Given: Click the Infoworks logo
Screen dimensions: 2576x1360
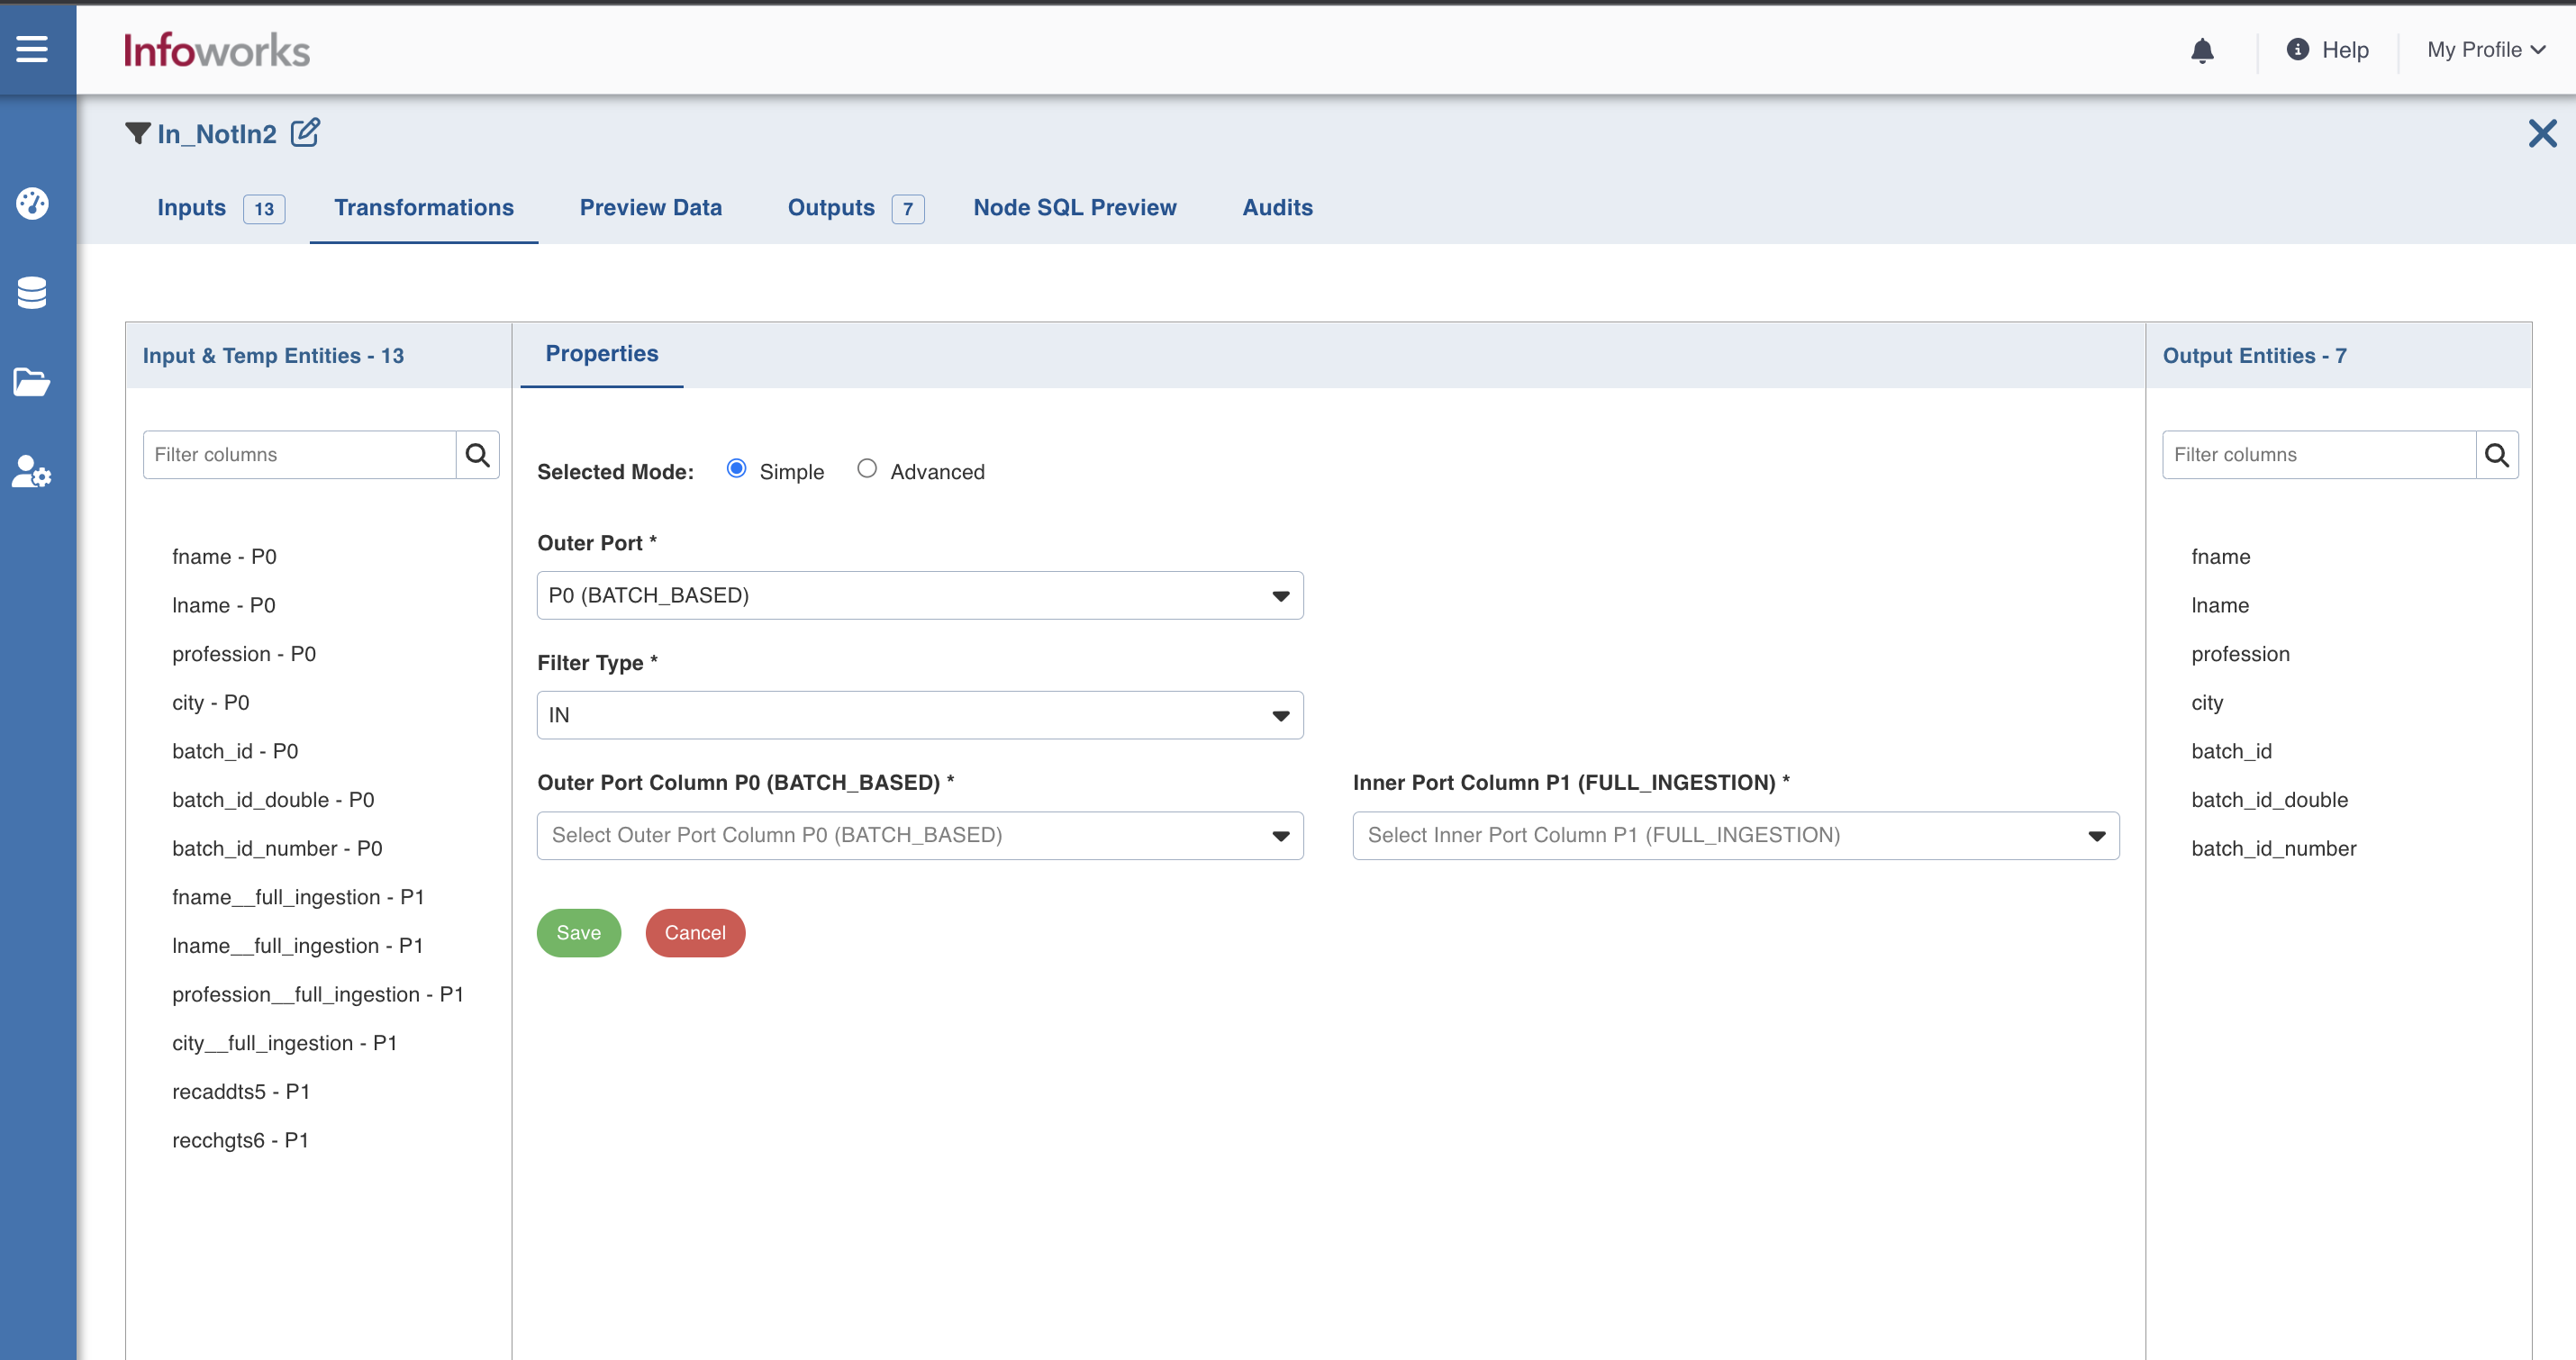Looking at the screenshot, I should (217, 50).
